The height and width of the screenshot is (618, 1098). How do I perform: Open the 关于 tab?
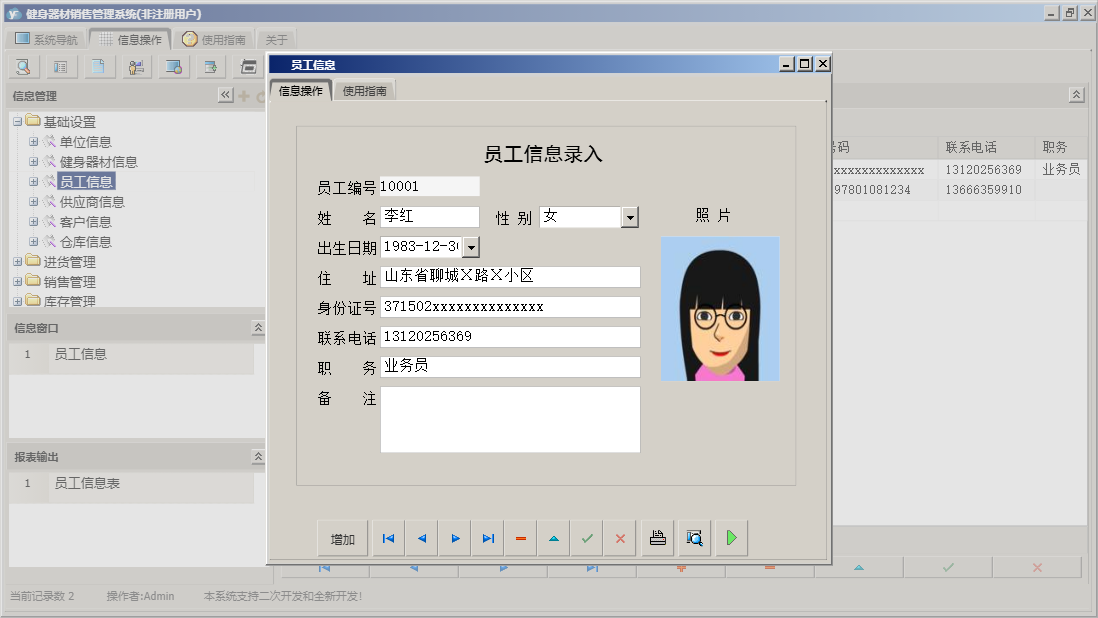click(276, 40)
